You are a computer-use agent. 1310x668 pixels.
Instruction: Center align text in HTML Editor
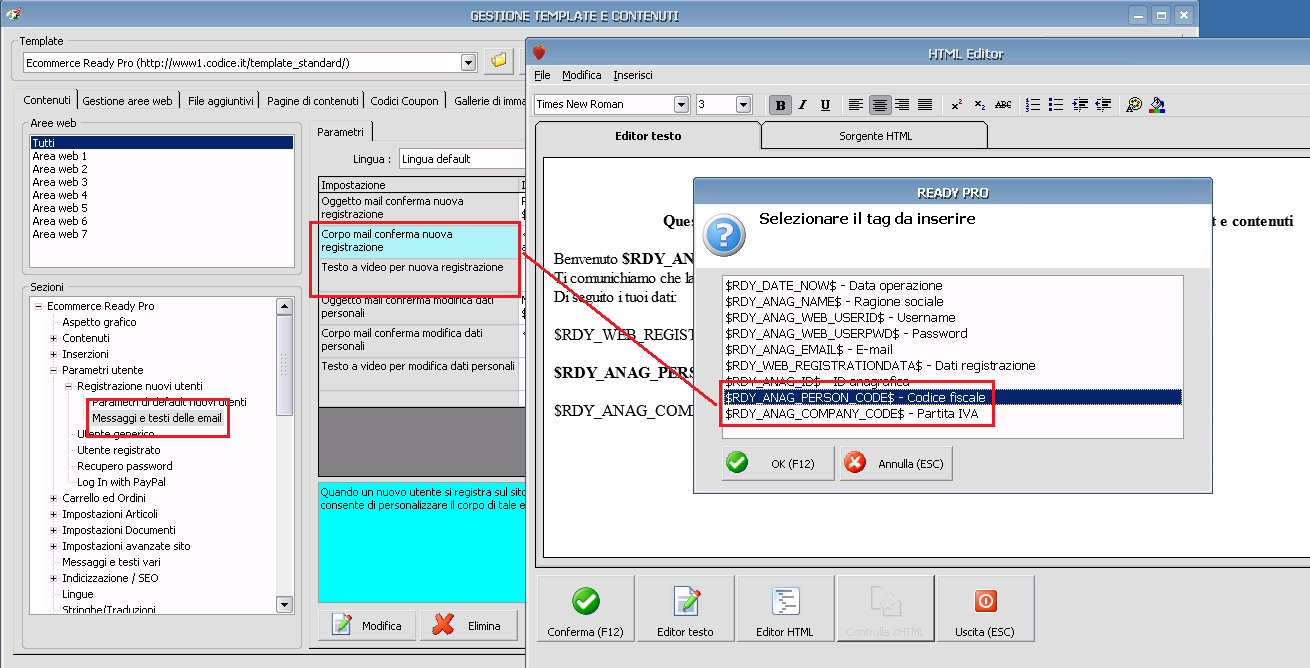tap(880, 105)
